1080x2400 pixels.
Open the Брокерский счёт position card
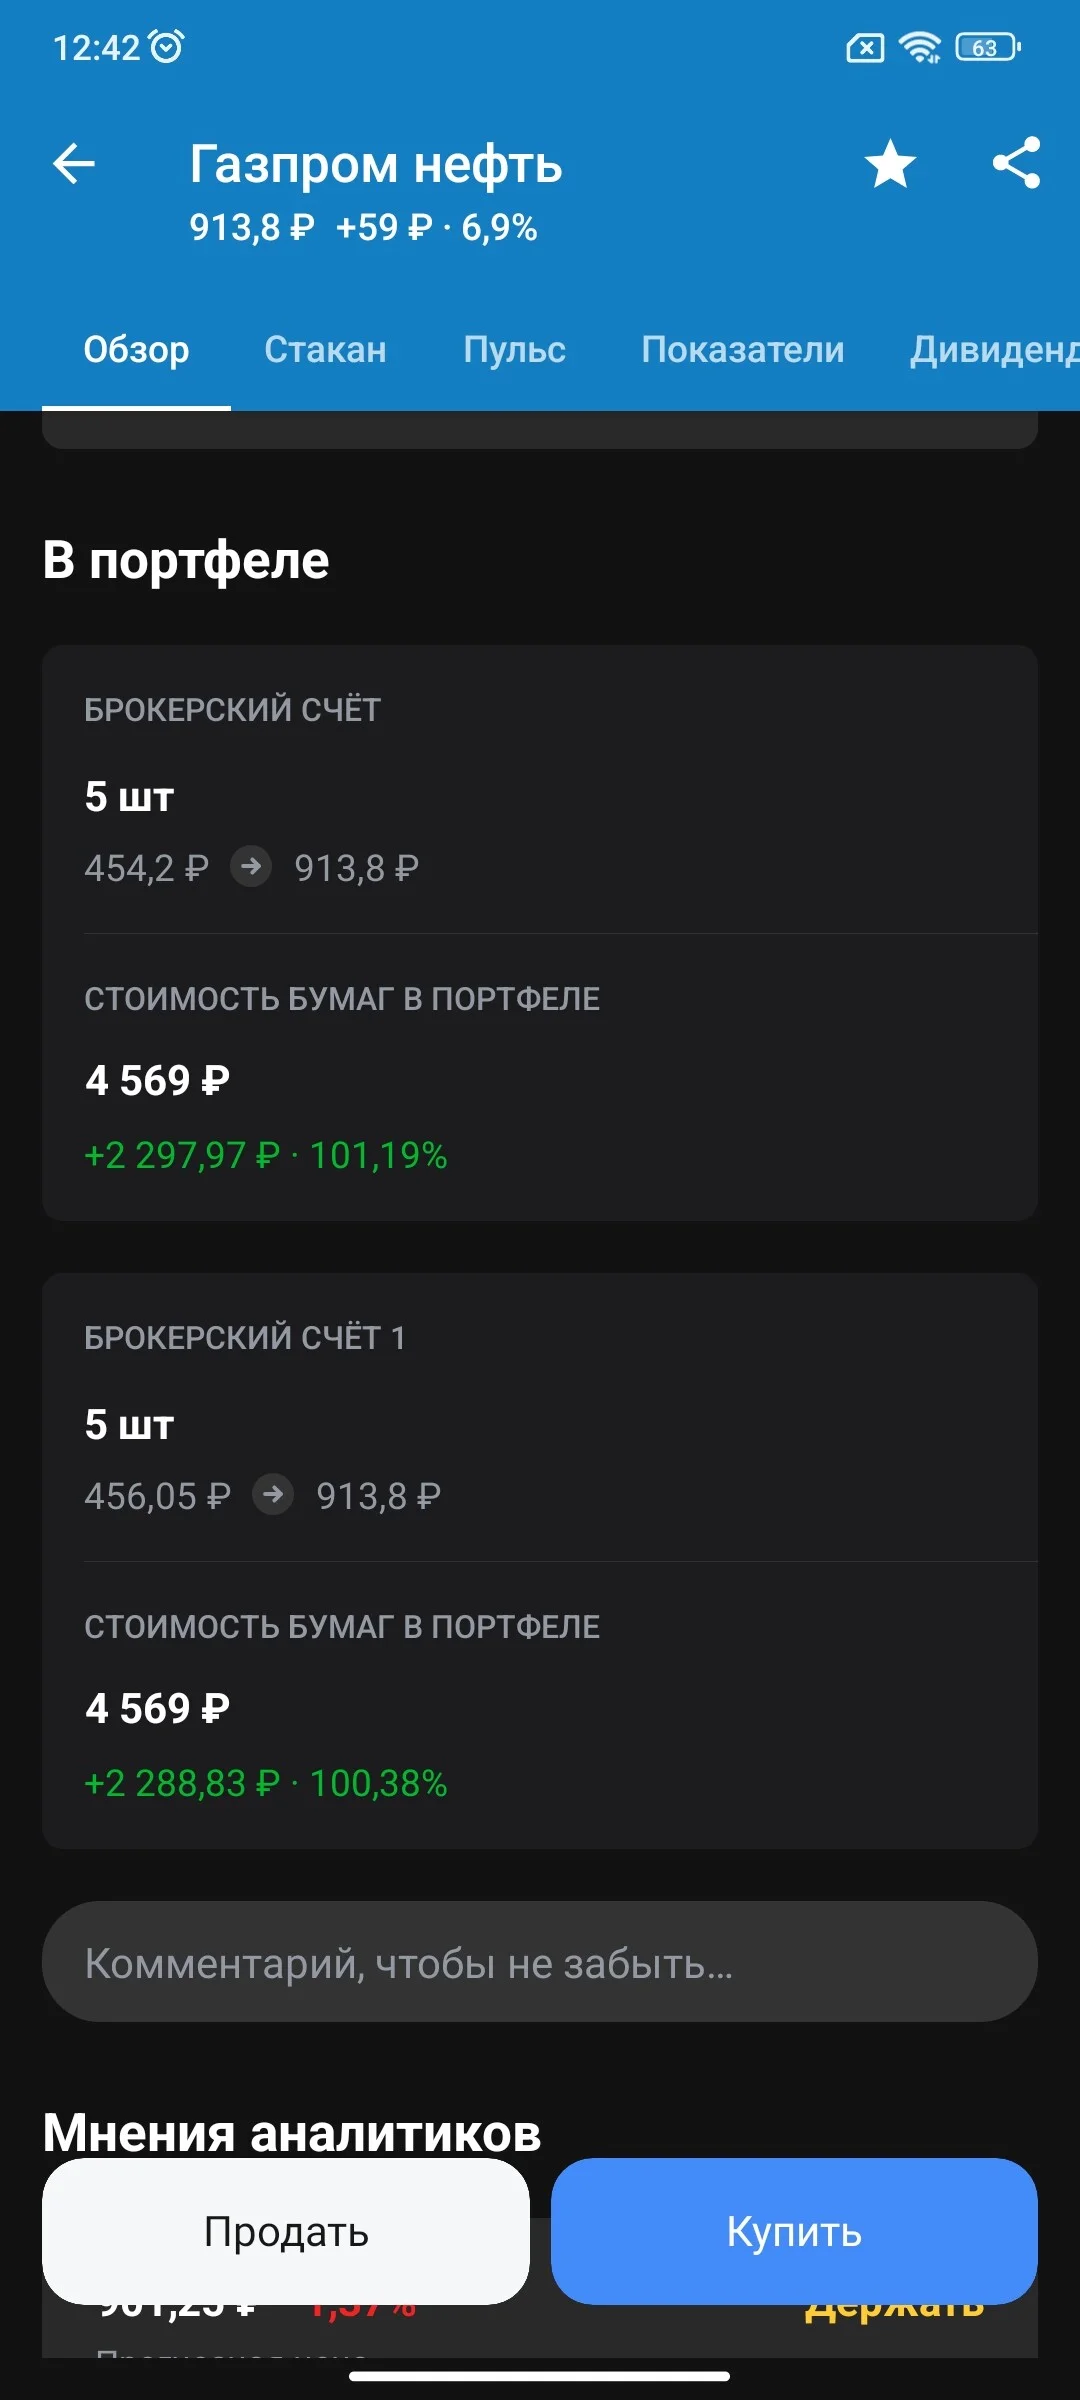pos(540,932)
